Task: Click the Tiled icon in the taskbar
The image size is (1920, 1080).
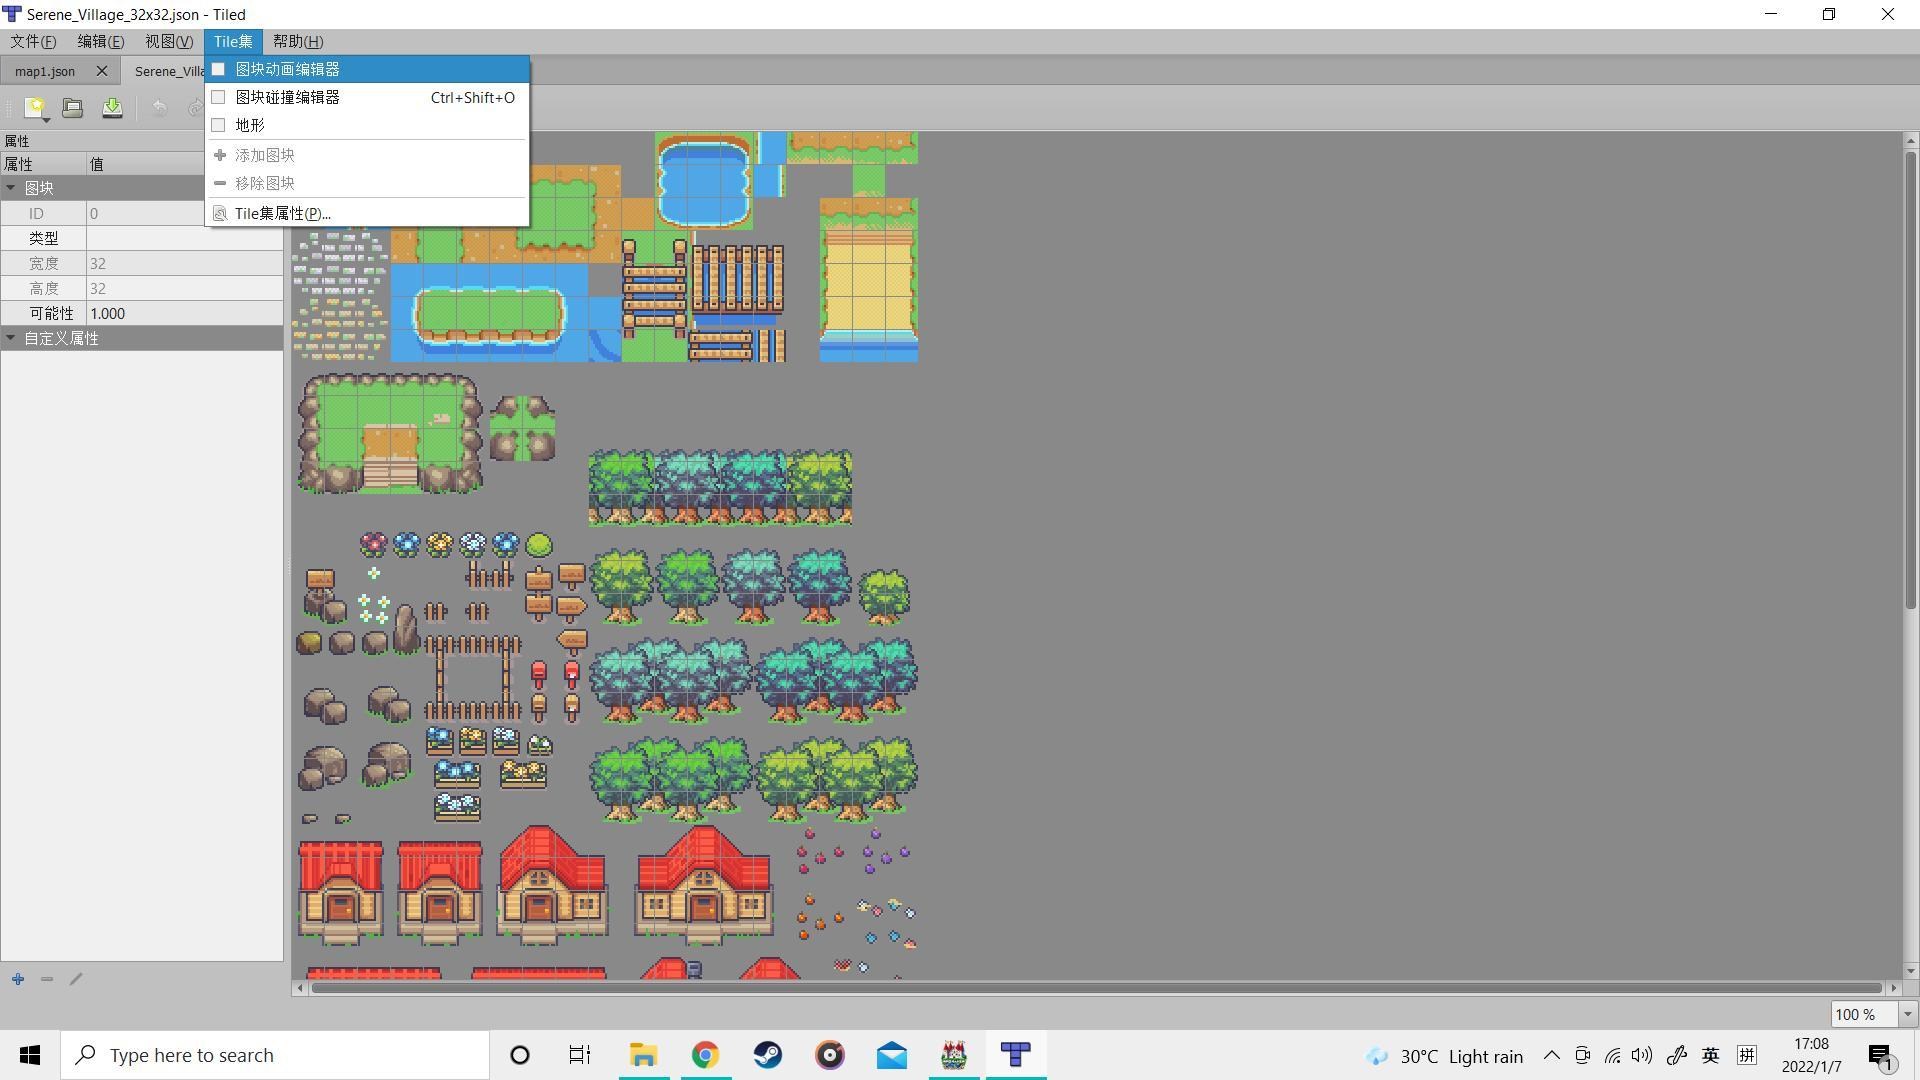Action: pos(1015,1055)
